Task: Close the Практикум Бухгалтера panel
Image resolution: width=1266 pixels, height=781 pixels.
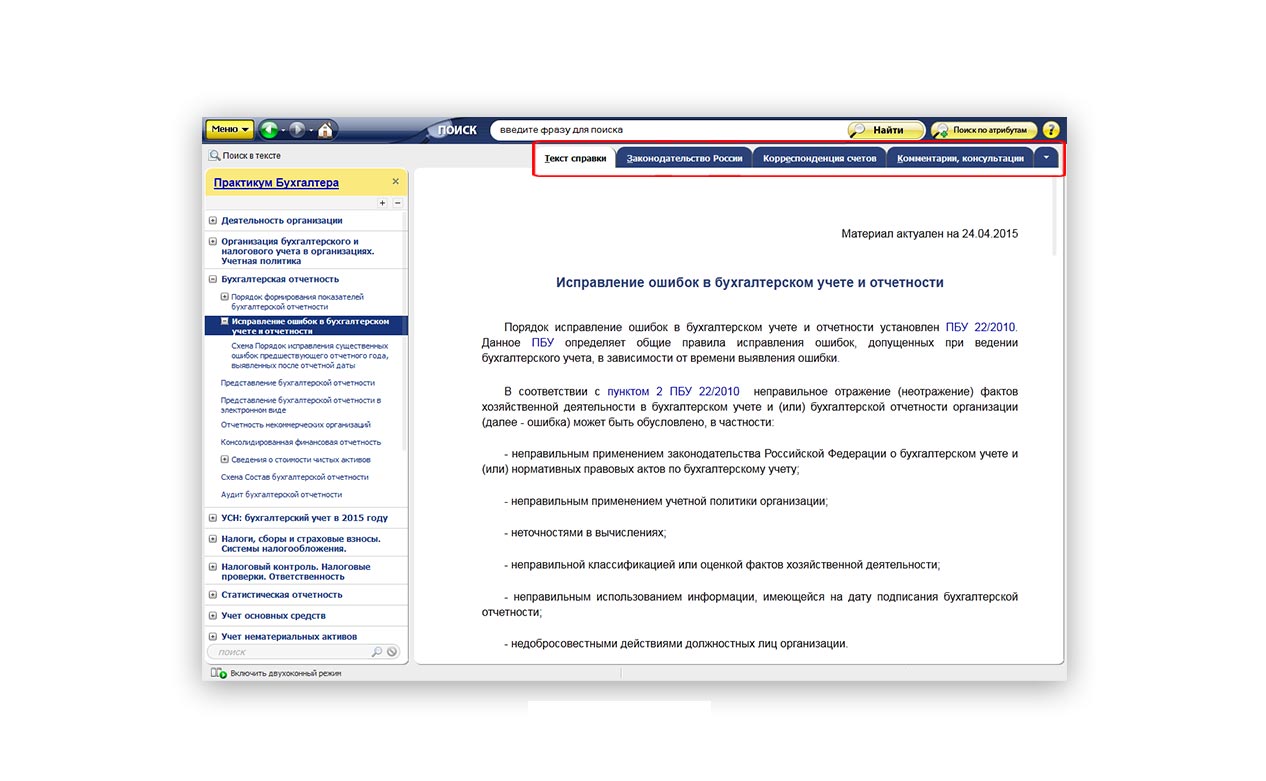Action: [x=395, y=182]
